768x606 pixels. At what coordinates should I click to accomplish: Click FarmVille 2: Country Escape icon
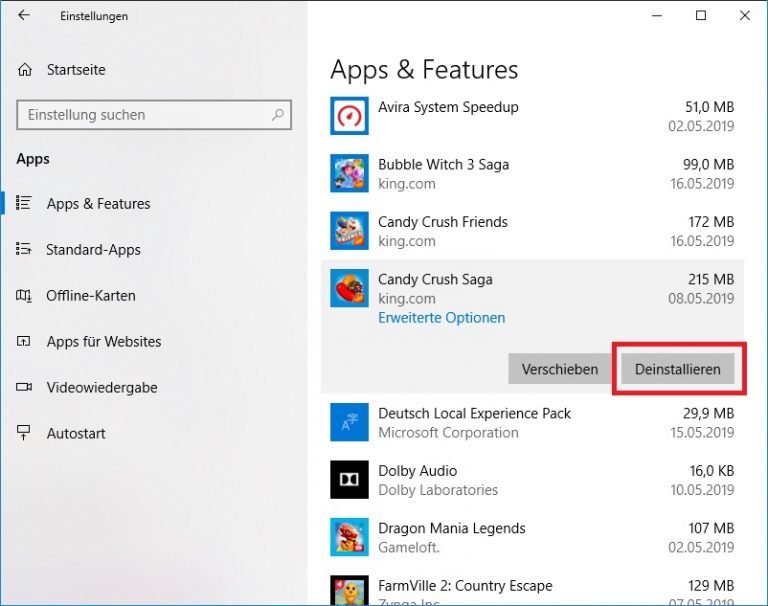pyautogui.click(x=349, y=590)
